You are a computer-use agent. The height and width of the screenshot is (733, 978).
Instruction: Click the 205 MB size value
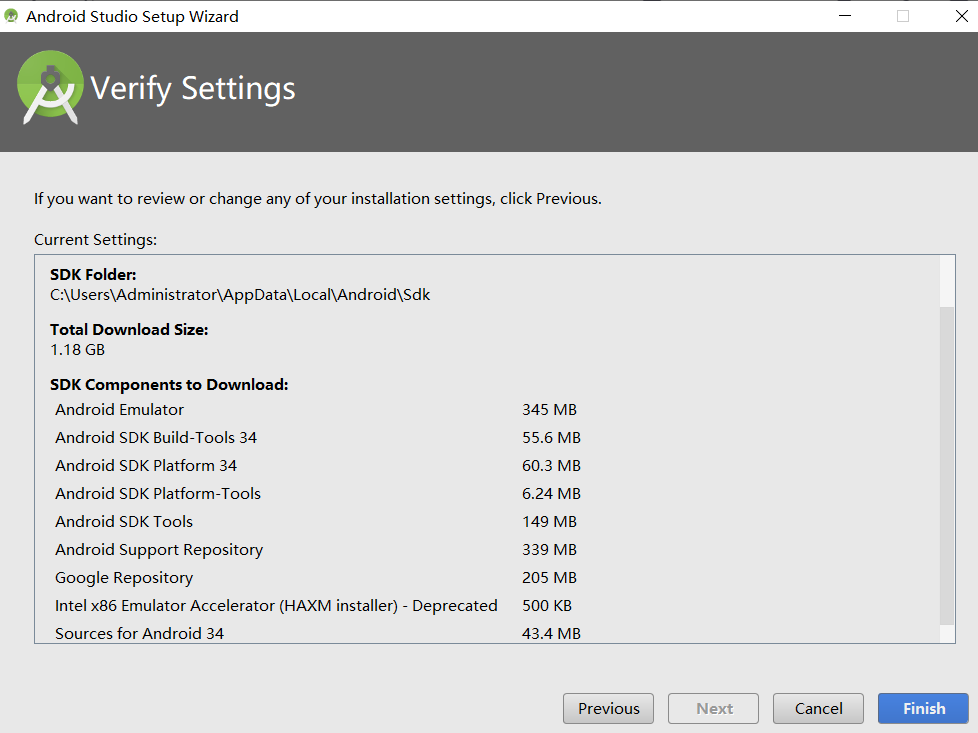point(550,578)
